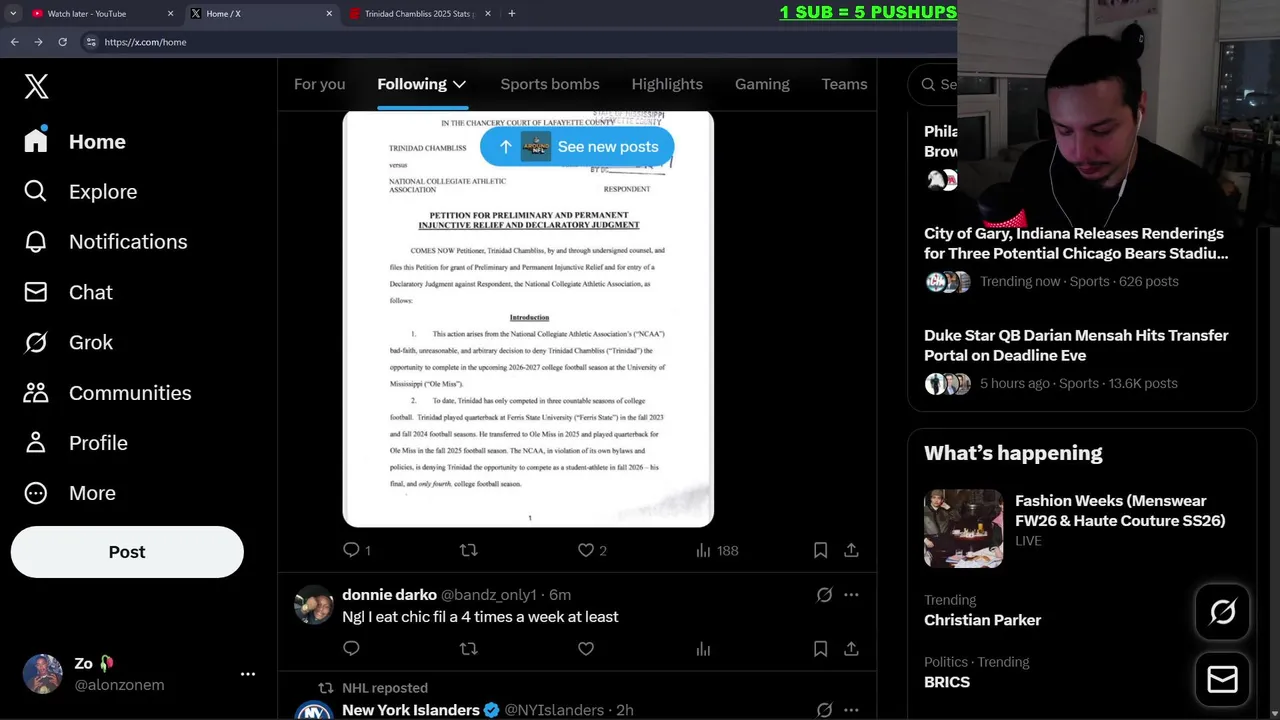The width and height of the screenshot is (1280, 720).
Task: Click the Post button
Action: tap(127, 552)
